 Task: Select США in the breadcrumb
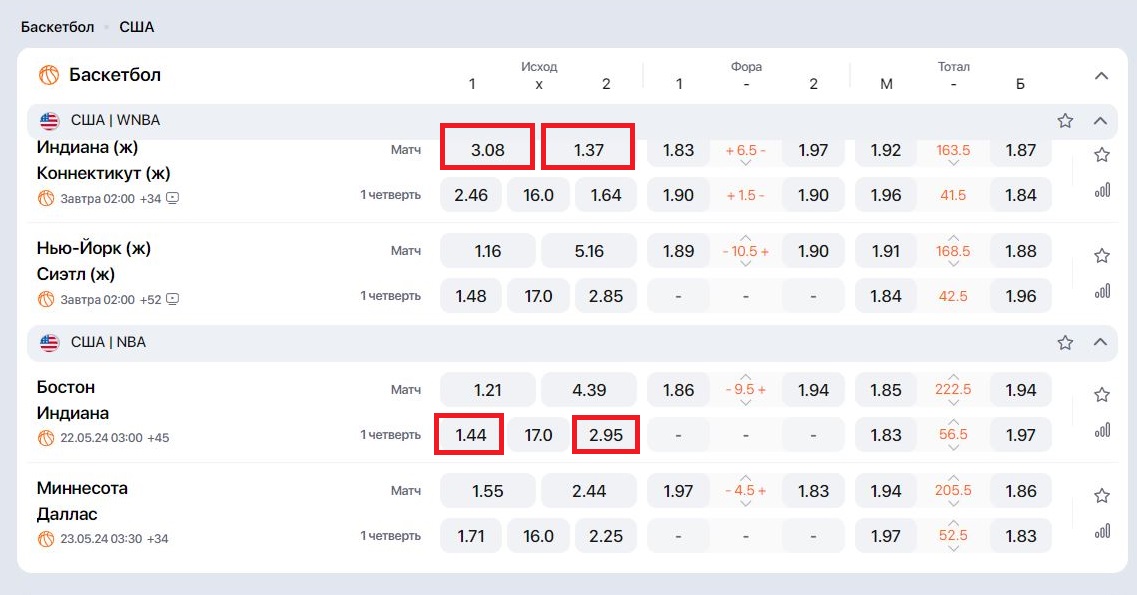136,27
